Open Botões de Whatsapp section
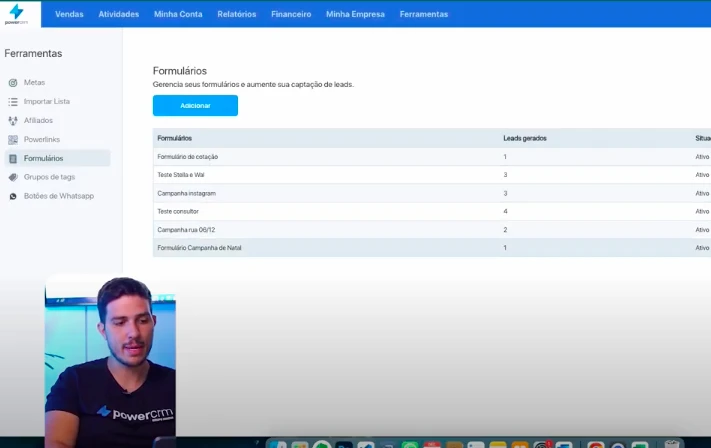Screen dimensions: 711x448 pyautogui.click(x=59, y=196)
